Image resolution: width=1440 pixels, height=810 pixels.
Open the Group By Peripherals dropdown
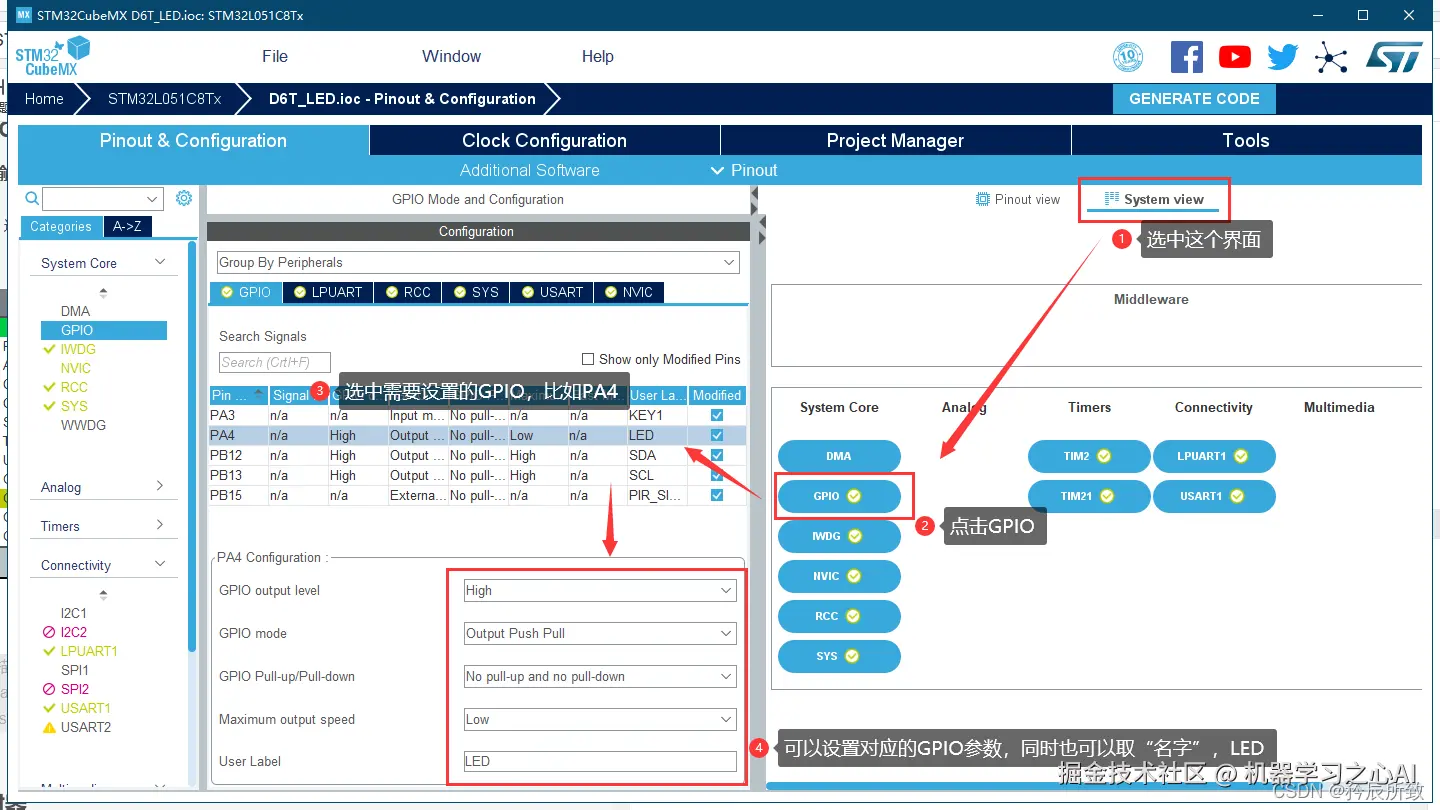(x=477, y=262)
